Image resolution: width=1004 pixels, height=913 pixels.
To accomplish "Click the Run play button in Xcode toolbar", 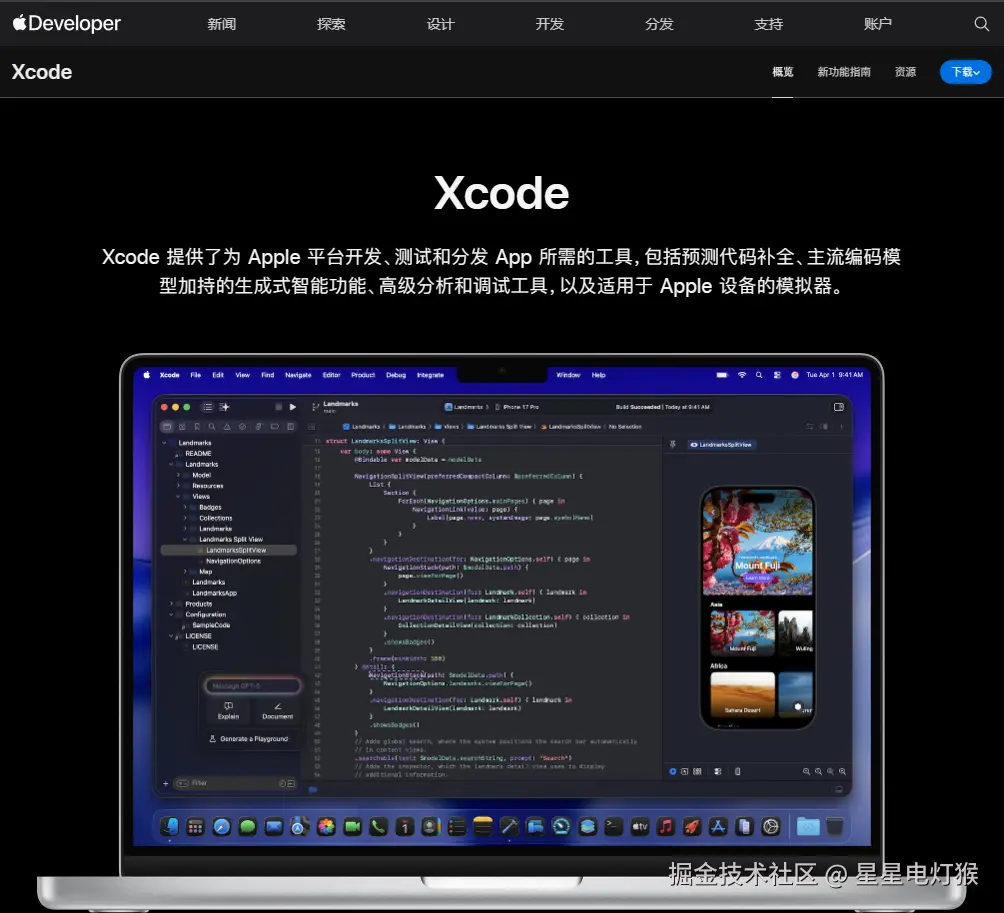I will (x=291, y=406).
